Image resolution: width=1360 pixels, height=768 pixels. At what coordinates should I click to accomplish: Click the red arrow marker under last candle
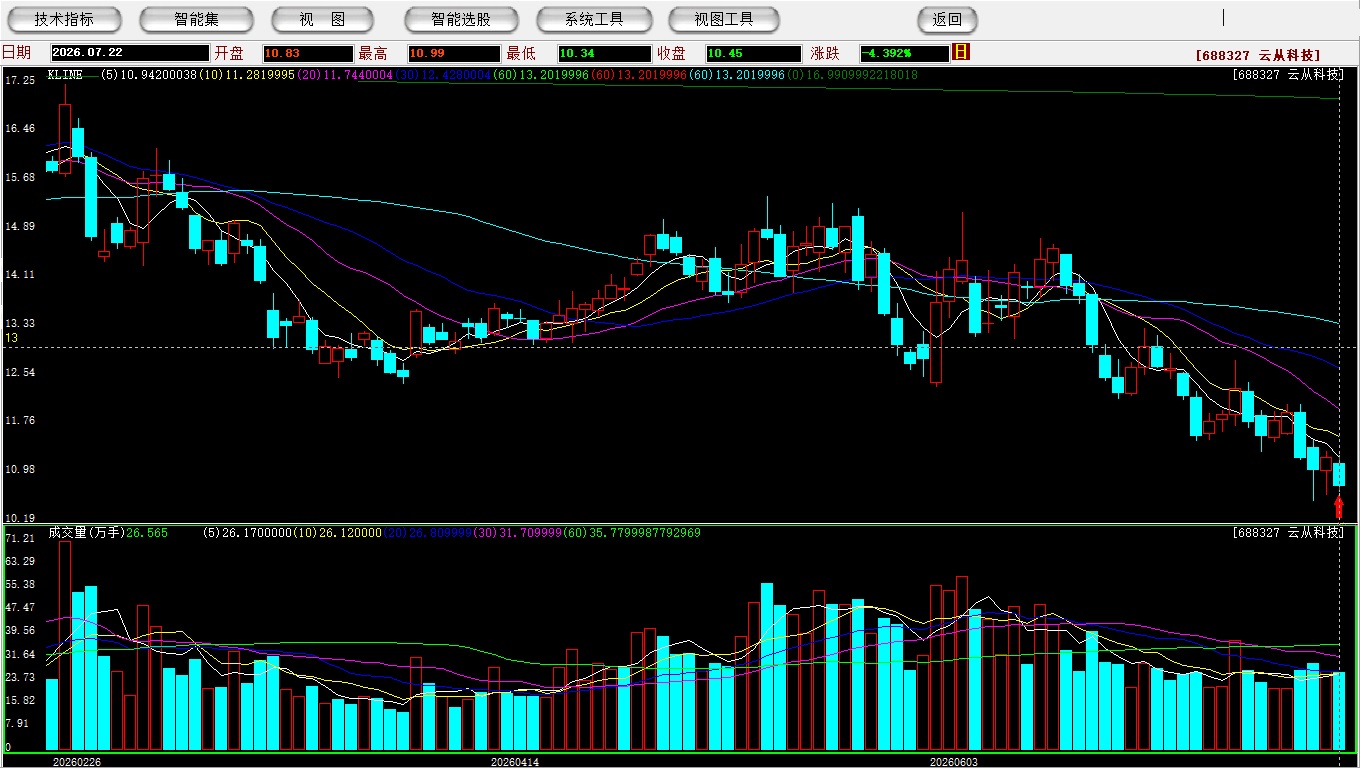click(1339, 507)
